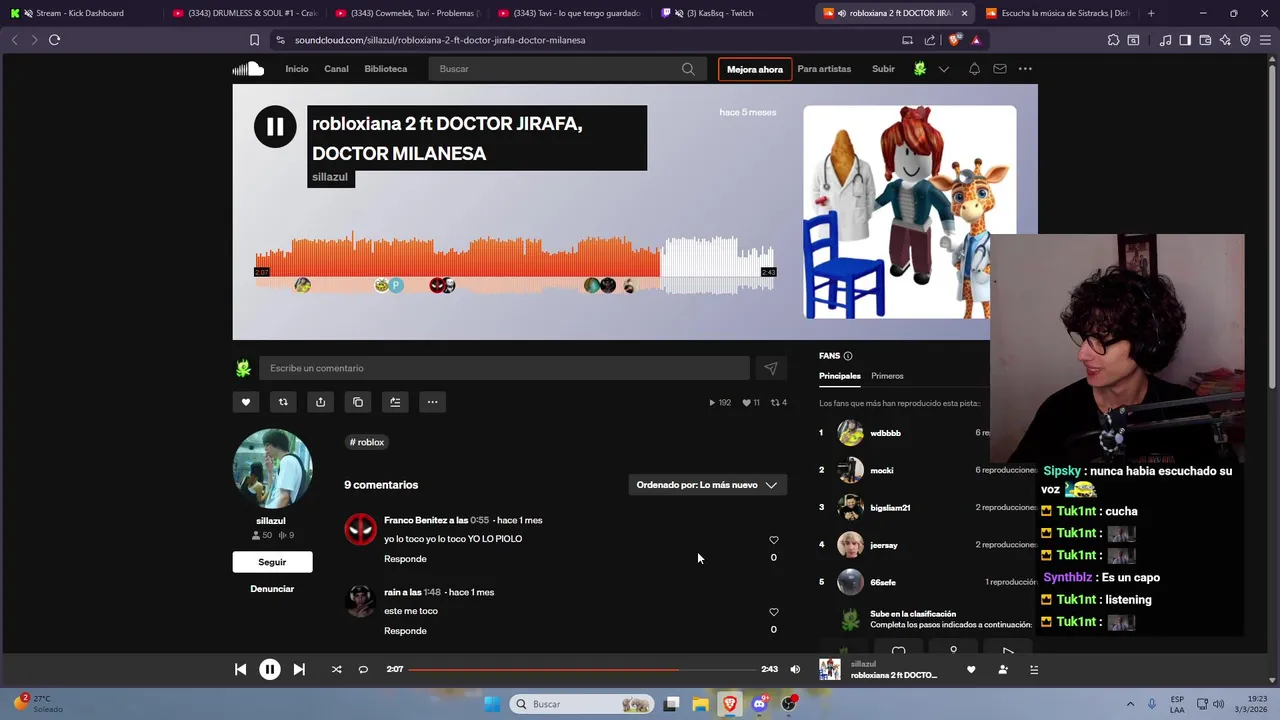1280x720 pixels.
Task: Reply to rain's comment
Action: coord(405,631)
